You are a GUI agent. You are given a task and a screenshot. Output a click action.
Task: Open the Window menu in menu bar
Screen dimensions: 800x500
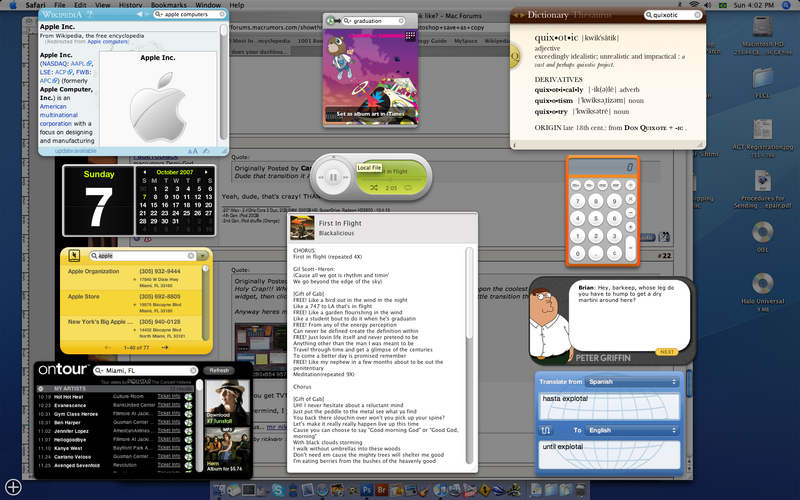point(208,5)
